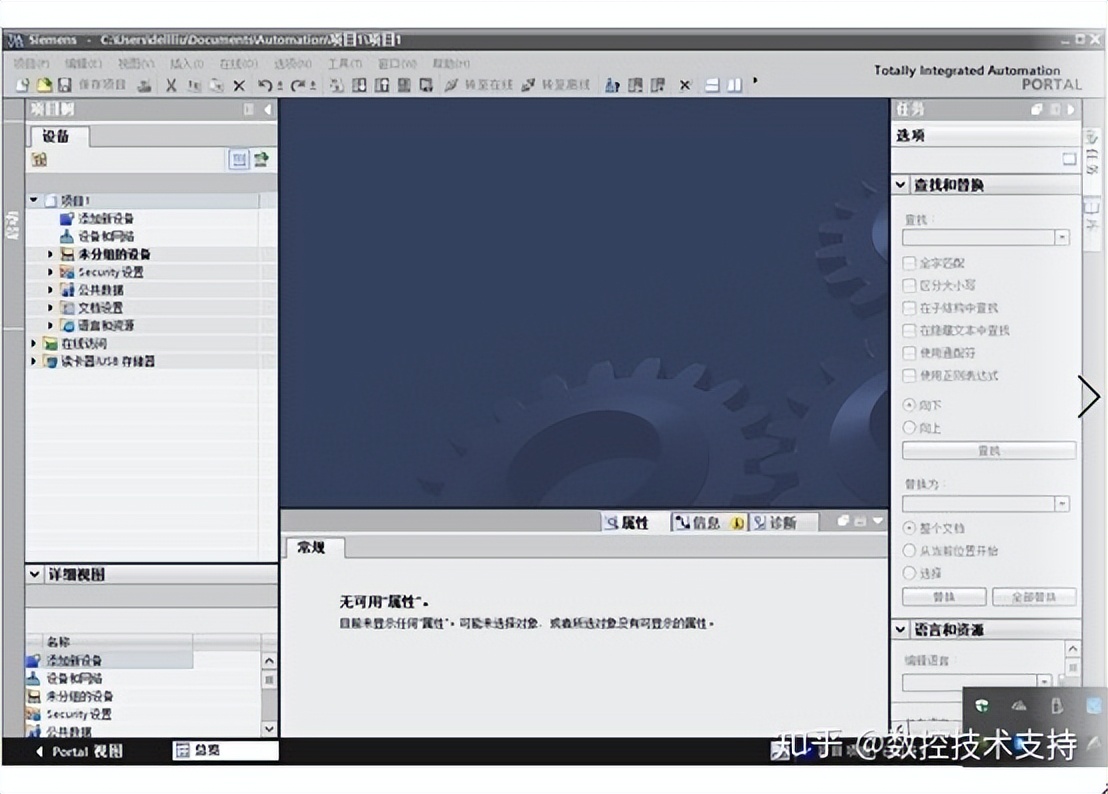Image resolution: width=1108 pixels, height=794 pixels.
Task: Click the detail view list scrollbar down arrow
Action: (x=269, y=729)
